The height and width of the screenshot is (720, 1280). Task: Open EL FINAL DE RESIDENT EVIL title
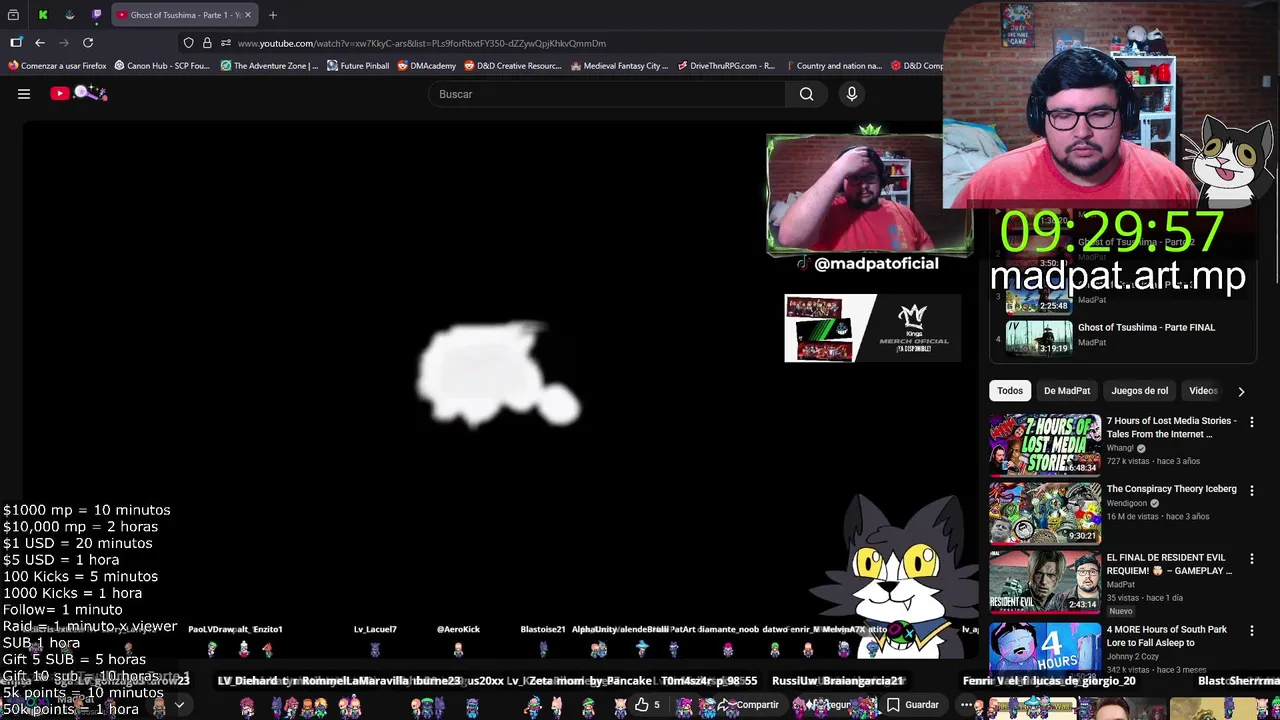pos(1169,564)
